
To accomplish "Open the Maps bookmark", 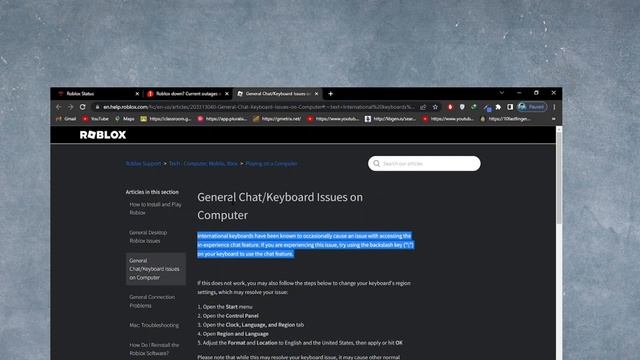I will click(124, 119).
